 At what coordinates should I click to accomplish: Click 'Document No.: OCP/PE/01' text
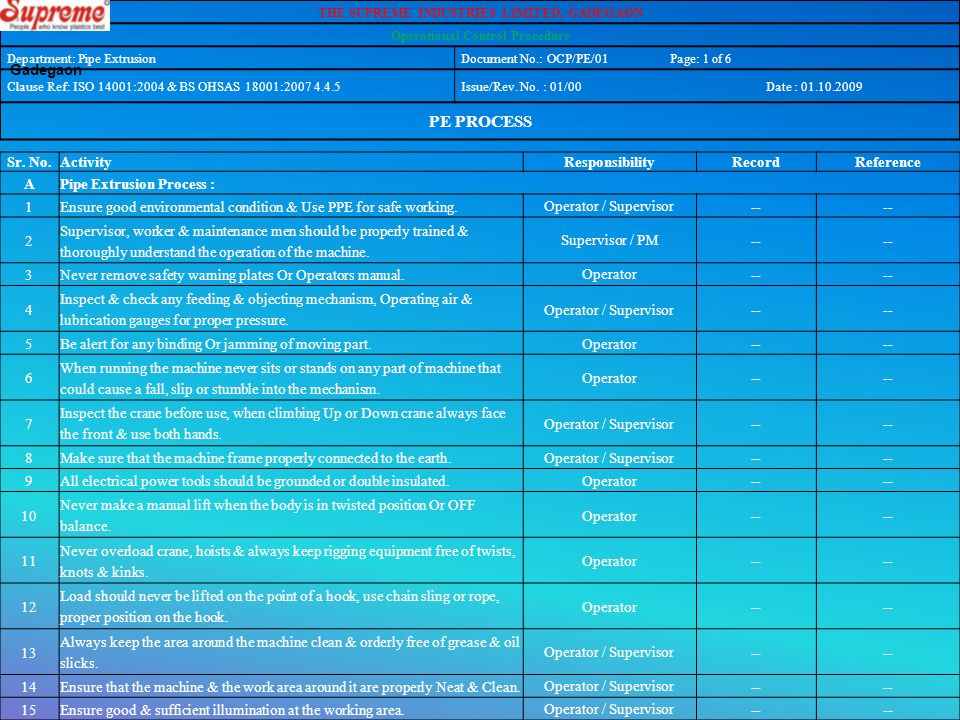click(534, 59)
